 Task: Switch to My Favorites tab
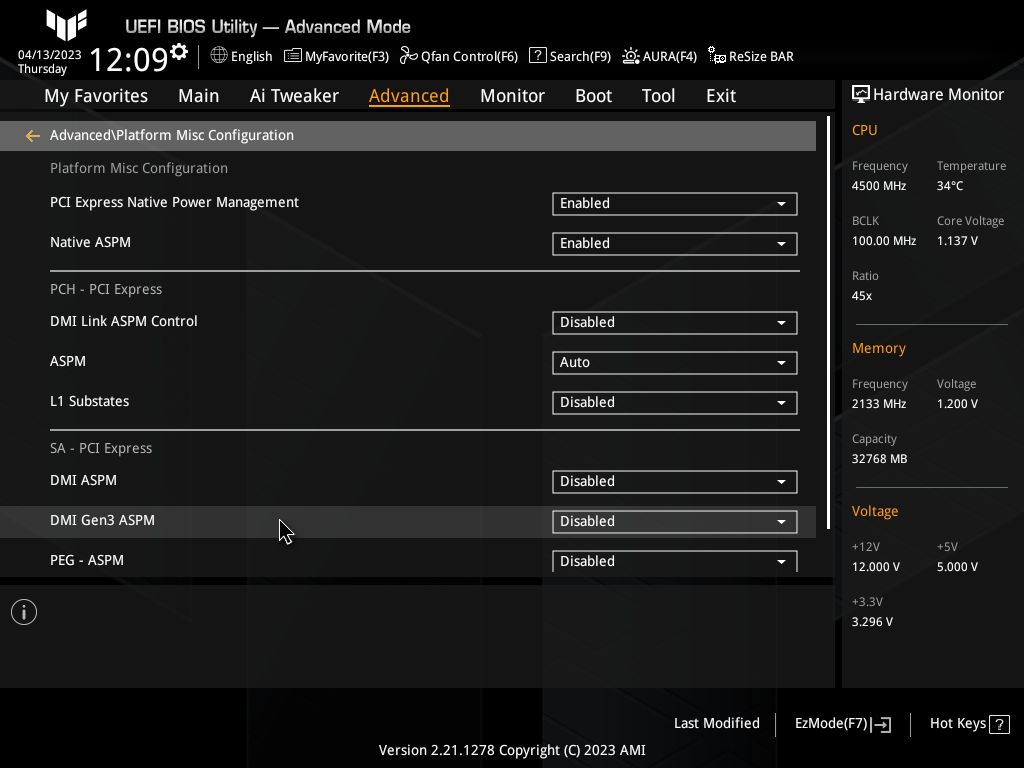coord(96,96)
